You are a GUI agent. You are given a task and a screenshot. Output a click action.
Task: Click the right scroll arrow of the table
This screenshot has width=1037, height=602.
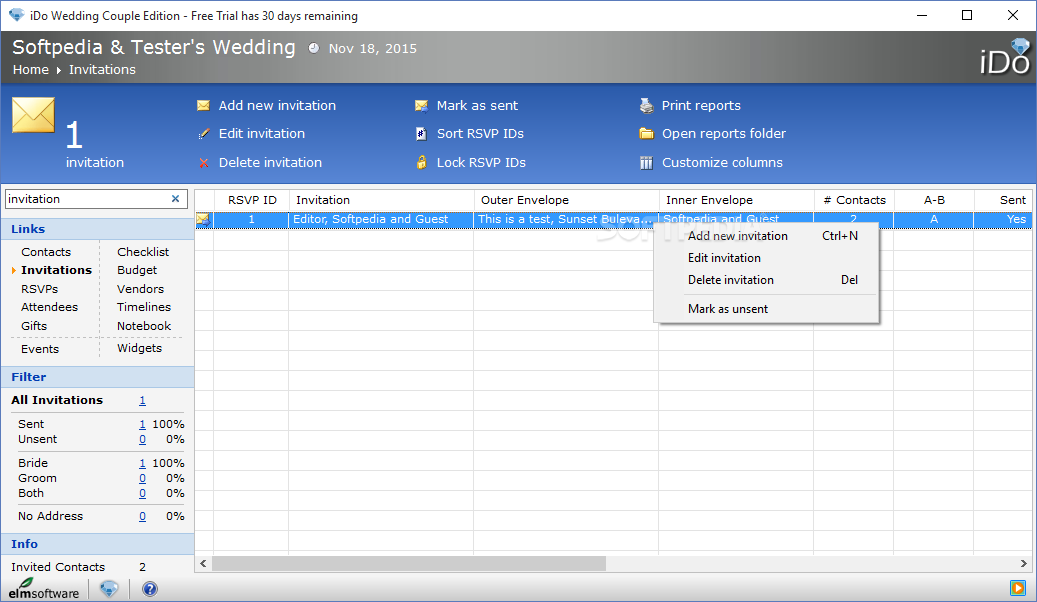tap(1023, 564)
